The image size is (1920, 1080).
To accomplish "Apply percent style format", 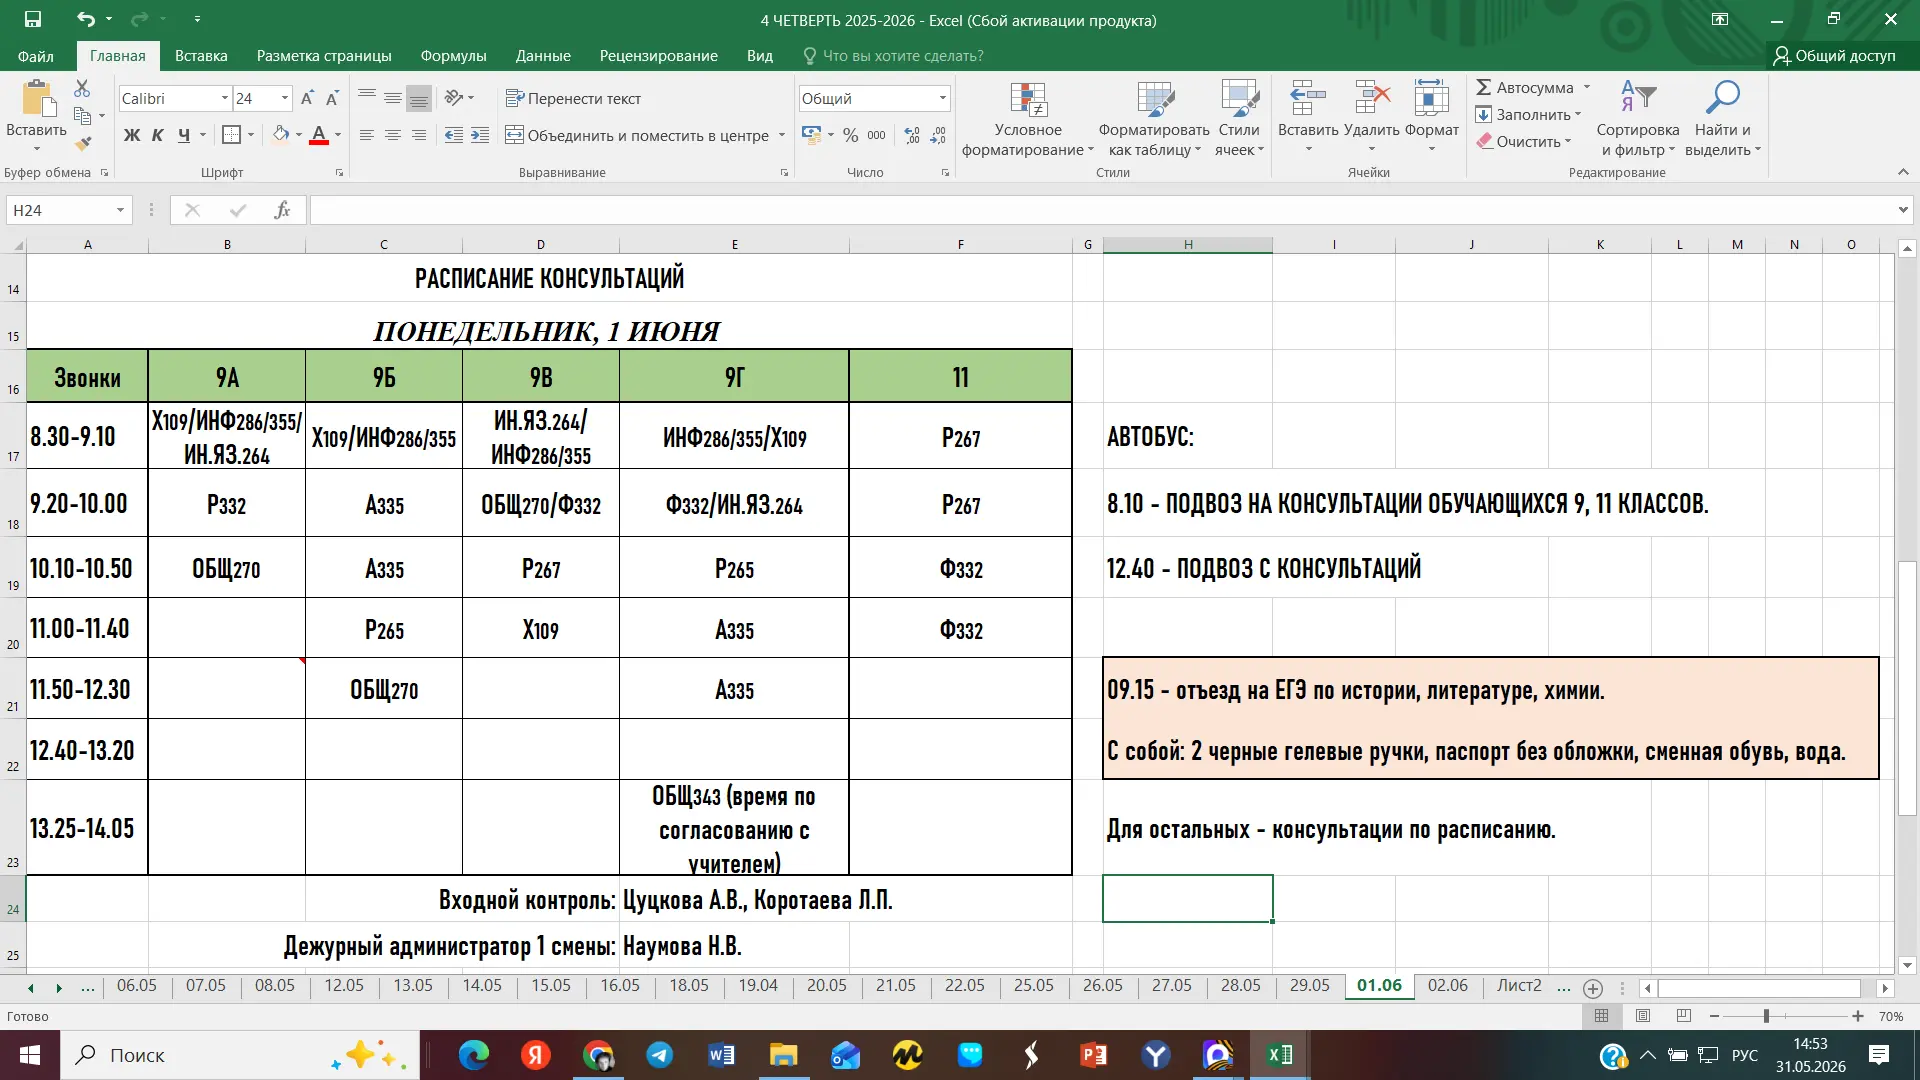I will coord(850,135).
